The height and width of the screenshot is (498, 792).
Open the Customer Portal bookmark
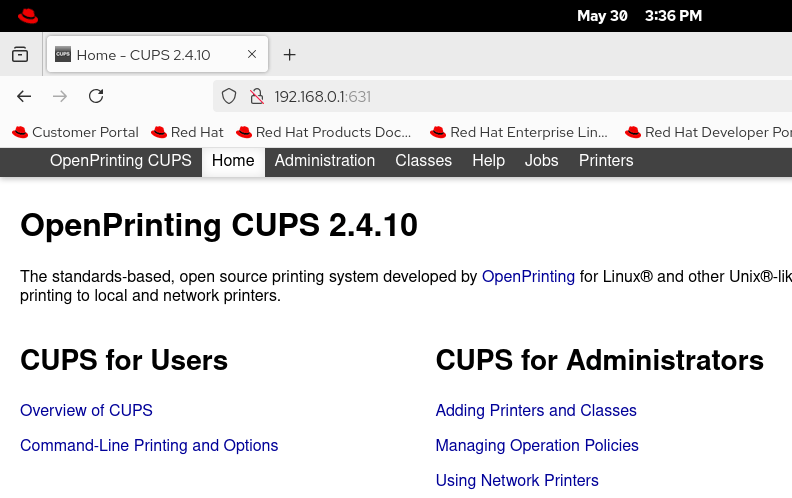[x=75, y=132]
